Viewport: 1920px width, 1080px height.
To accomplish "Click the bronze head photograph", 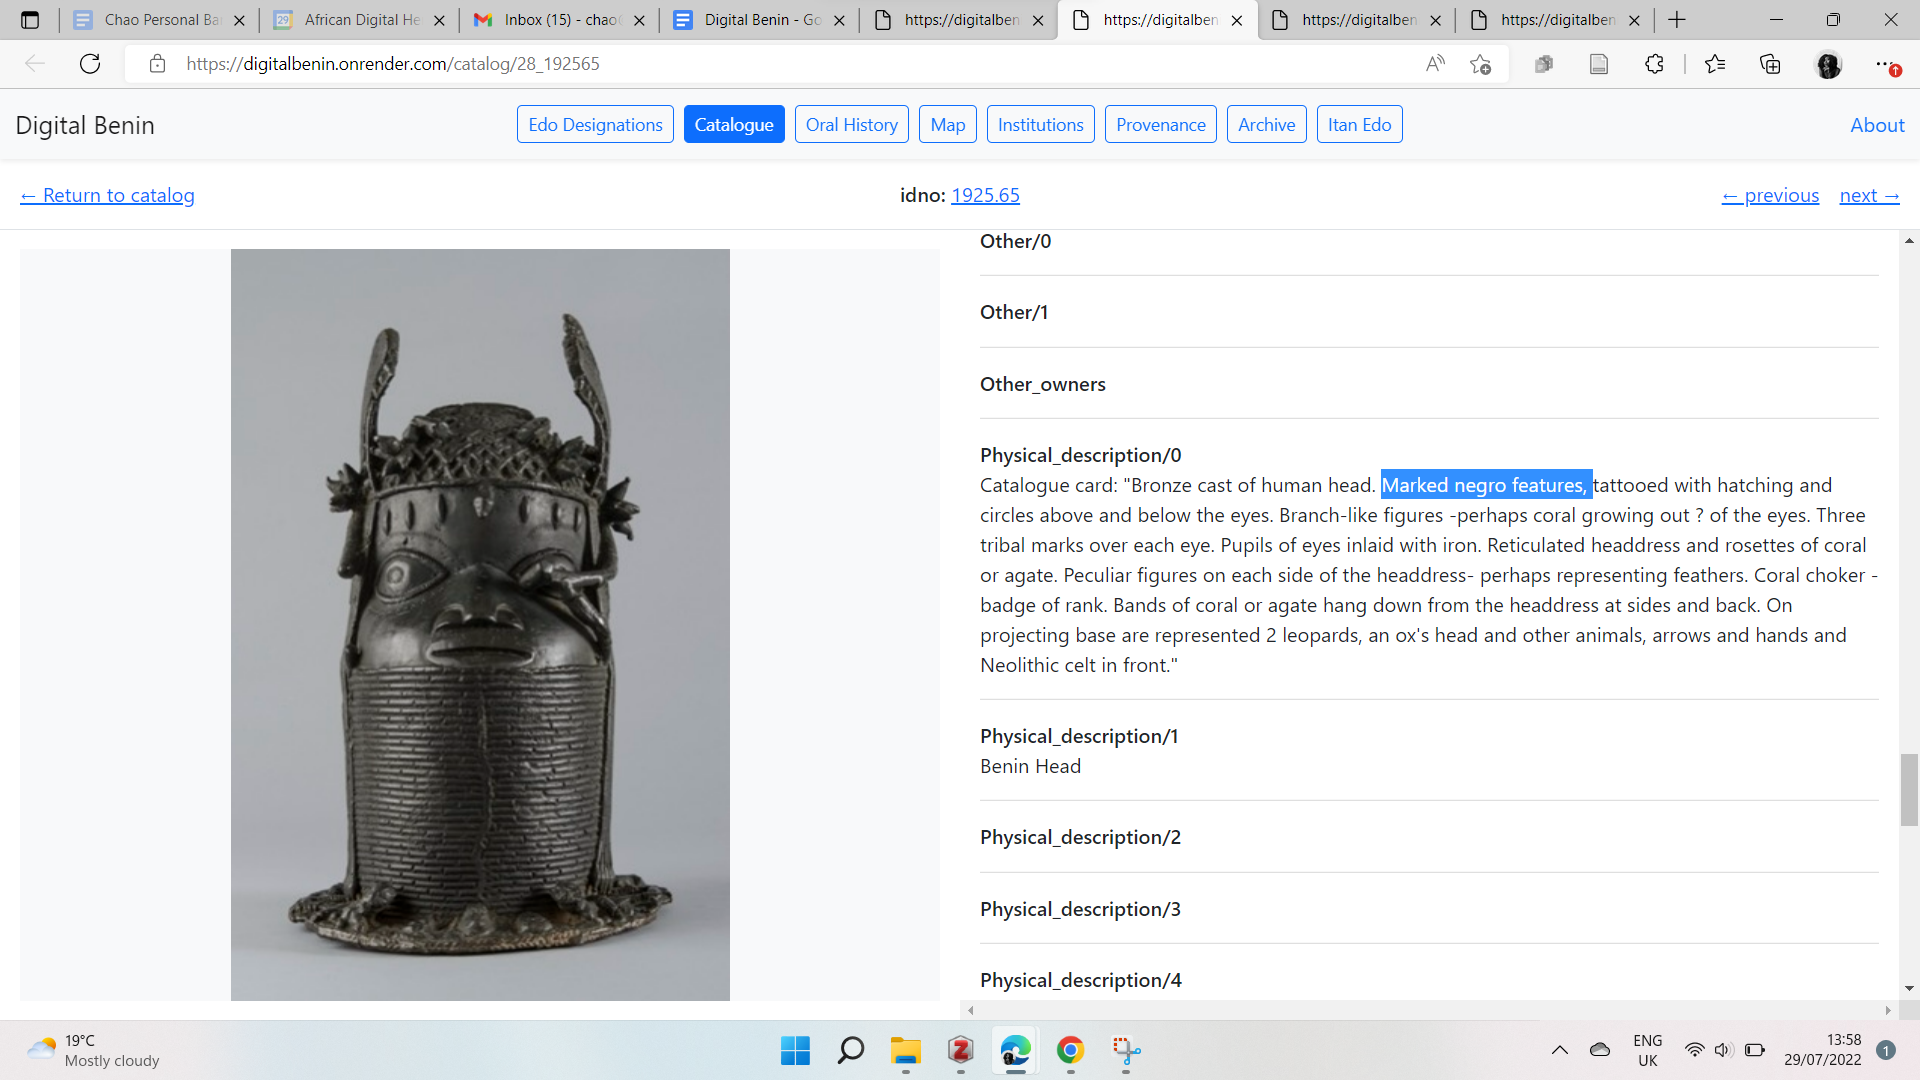I will pyautogui.click(x=480, y=625).
